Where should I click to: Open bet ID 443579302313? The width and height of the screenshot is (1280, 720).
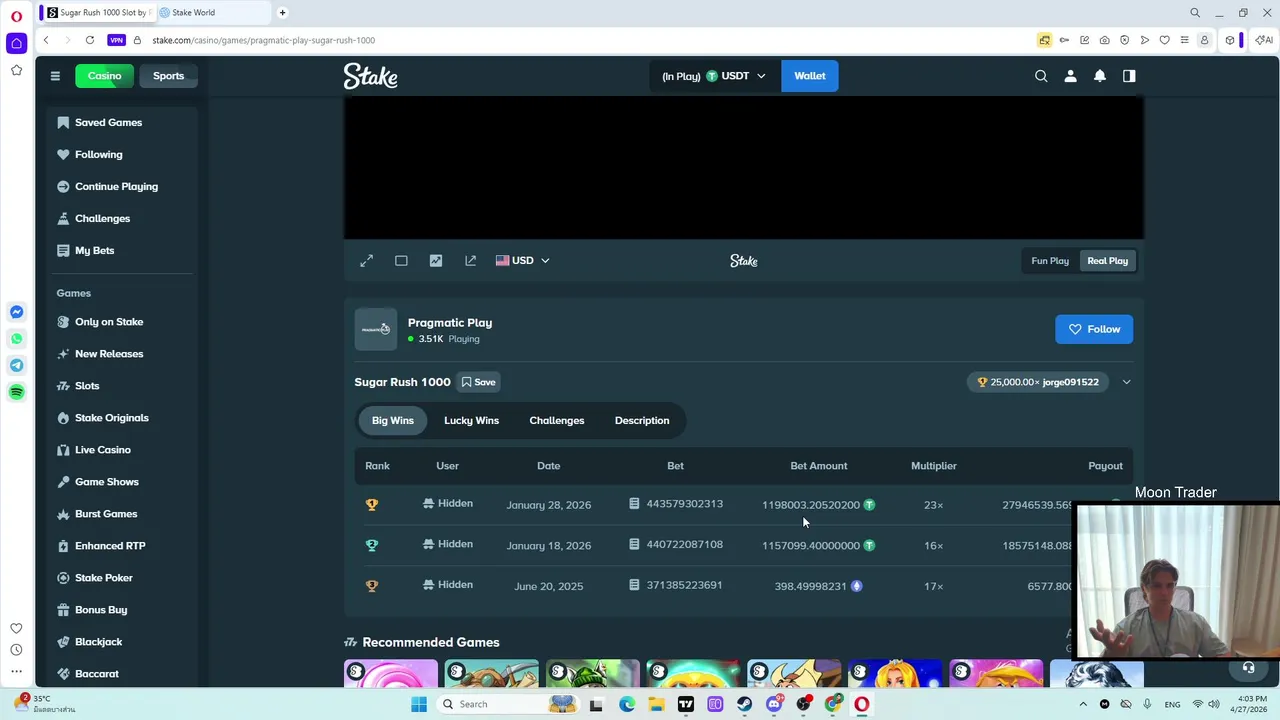675,504
